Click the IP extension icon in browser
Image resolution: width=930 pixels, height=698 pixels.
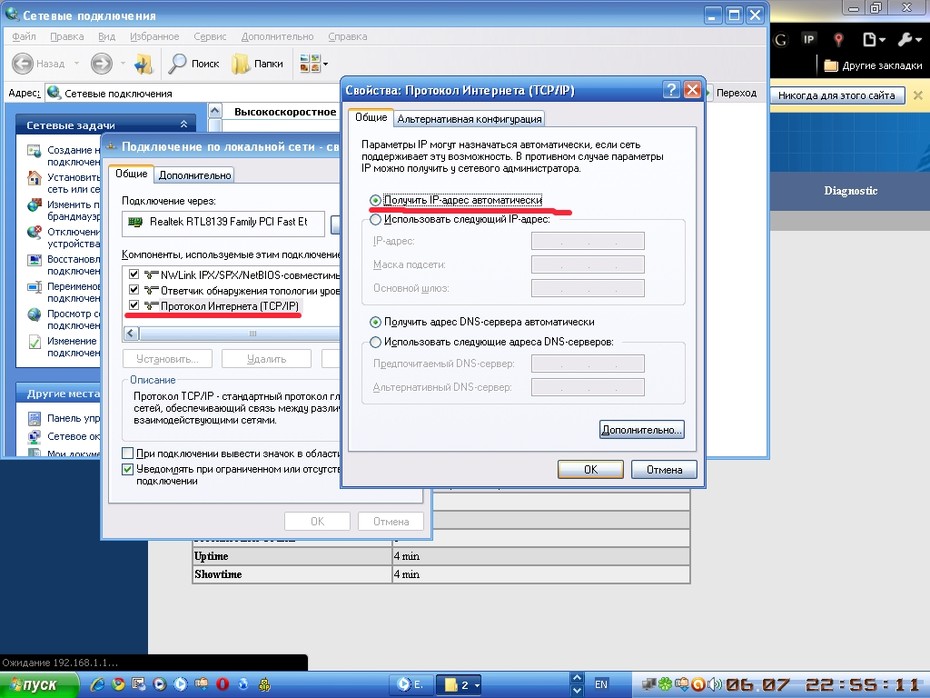808,39
